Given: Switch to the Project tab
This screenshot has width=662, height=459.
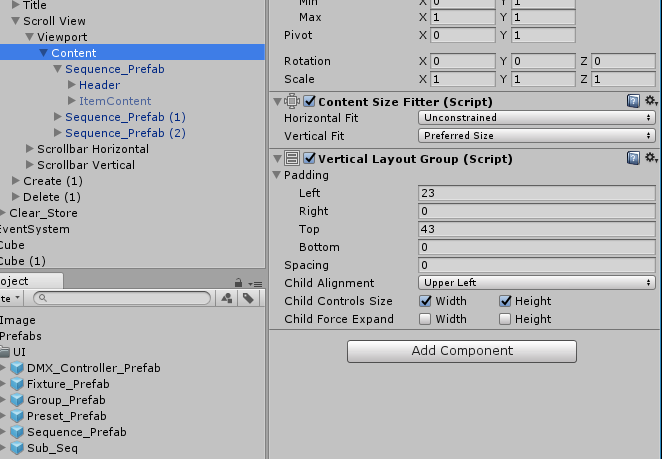Looking at the screenshot, I should click(x=30, y=281).
